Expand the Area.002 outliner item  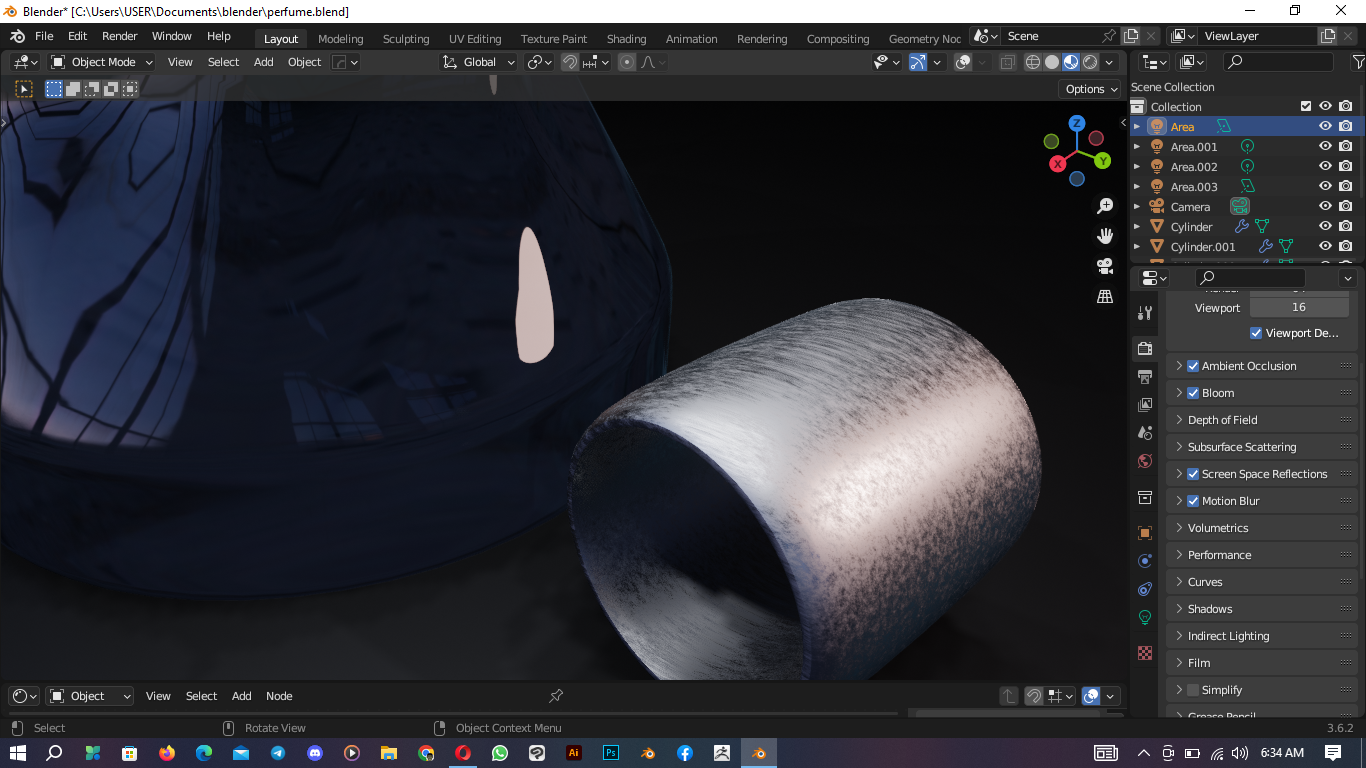coord(1137,166)
